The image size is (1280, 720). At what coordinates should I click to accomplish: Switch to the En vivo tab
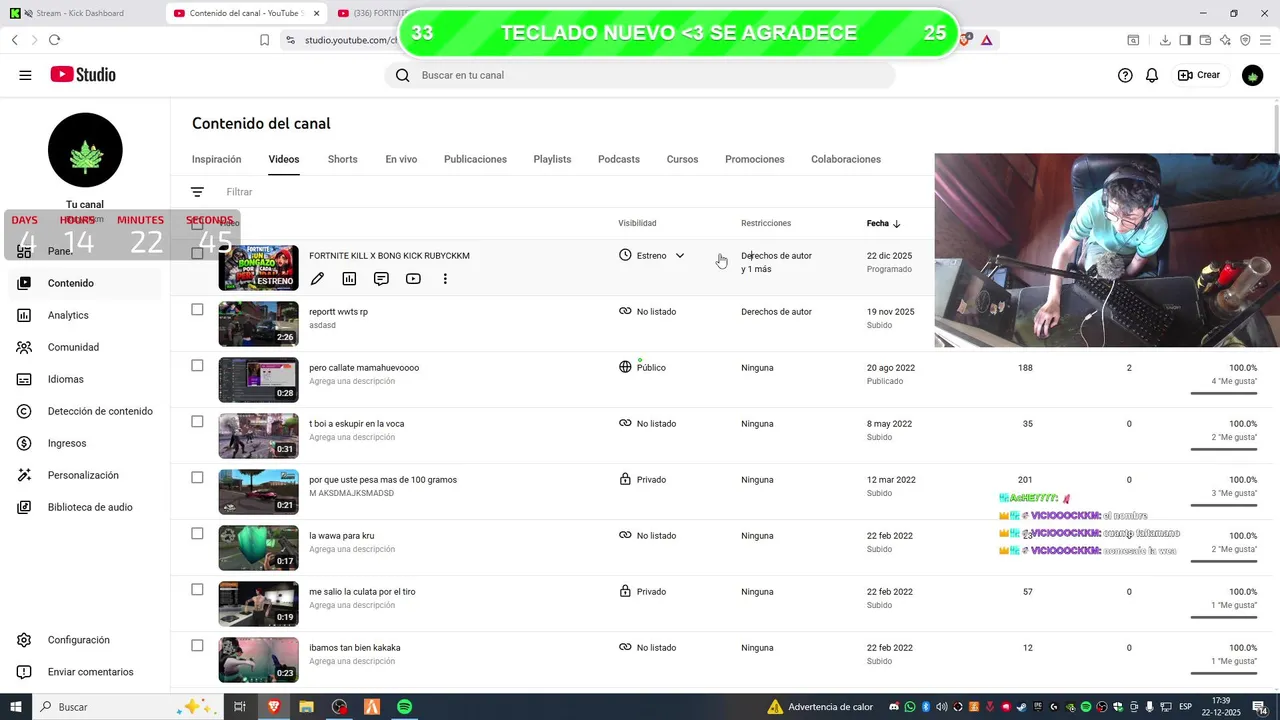click(401, 159)
